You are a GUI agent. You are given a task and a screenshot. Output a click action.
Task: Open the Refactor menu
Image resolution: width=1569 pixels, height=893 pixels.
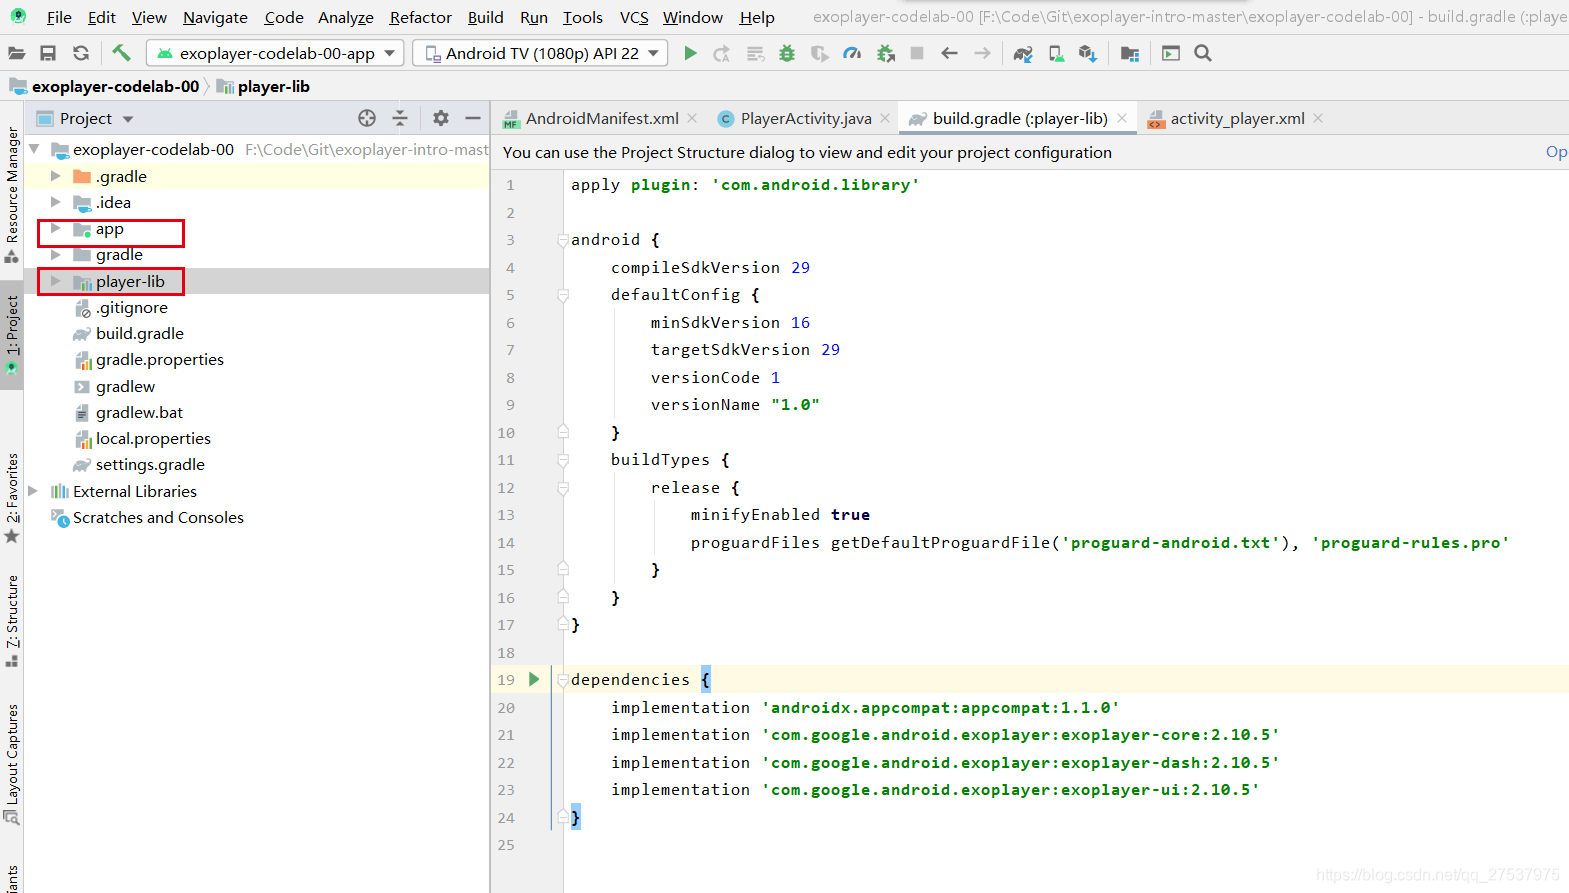click(x=421, y=17)
